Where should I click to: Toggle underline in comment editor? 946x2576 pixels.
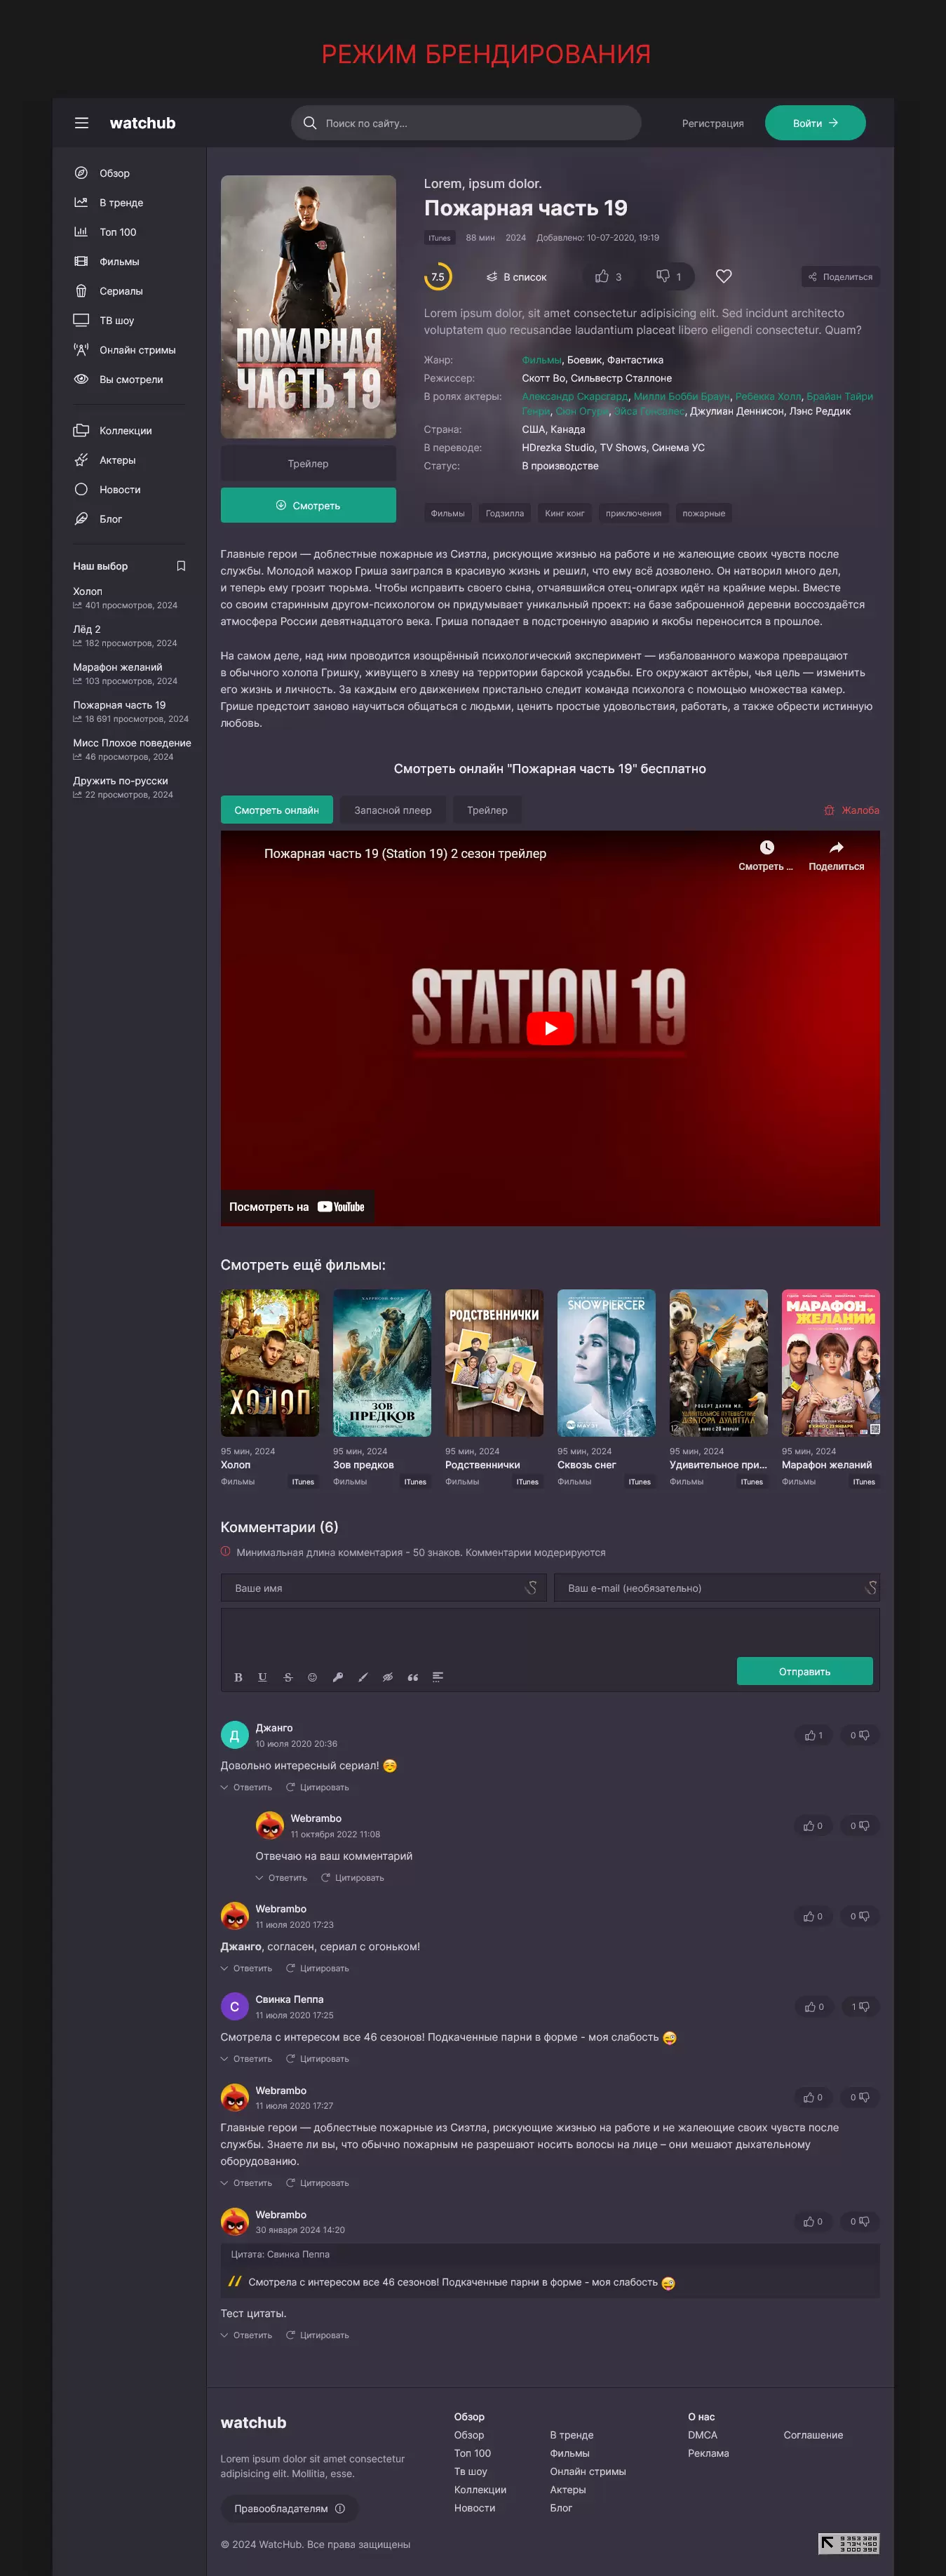263,1677
